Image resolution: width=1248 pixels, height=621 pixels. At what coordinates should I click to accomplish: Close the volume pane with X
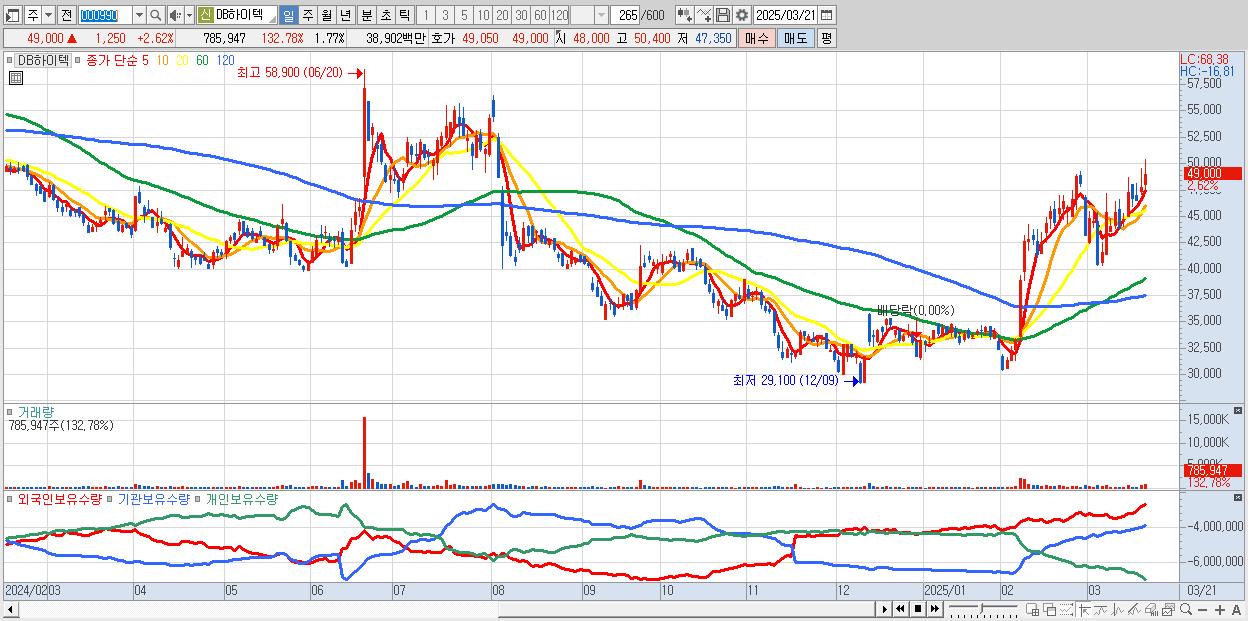pyautogui.click(x=1239, y=411)
